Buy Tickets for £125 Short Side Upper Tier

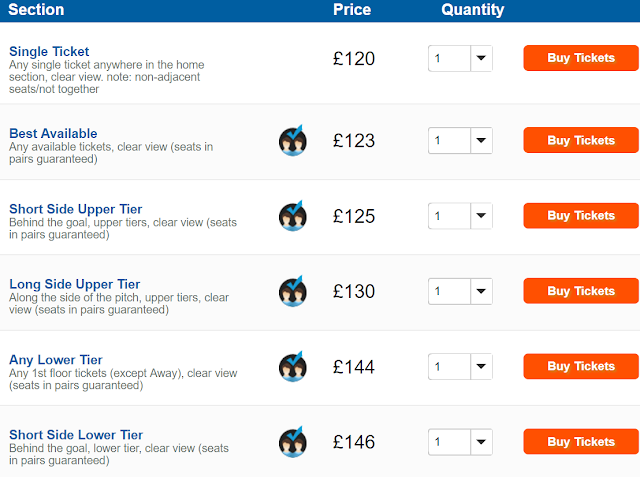[x=581, y=216]
